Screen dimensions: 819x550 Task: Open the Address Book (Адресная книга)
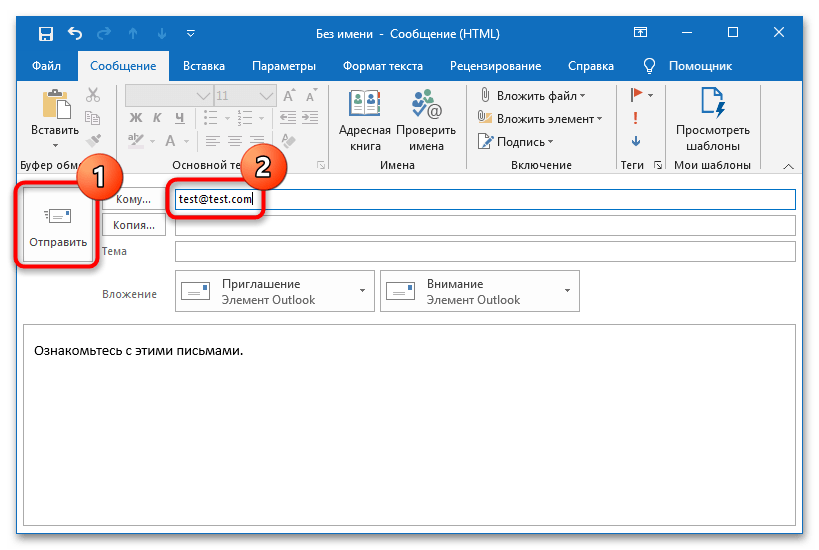[x=364, y=120]
